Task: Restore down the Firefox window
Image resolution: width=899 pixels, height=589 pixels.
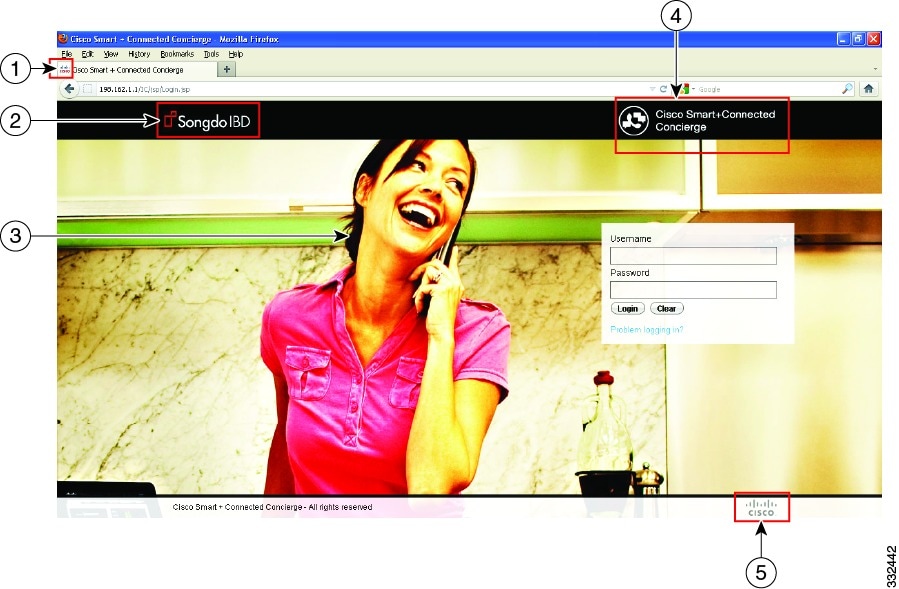Action: [x=858, y=39]
